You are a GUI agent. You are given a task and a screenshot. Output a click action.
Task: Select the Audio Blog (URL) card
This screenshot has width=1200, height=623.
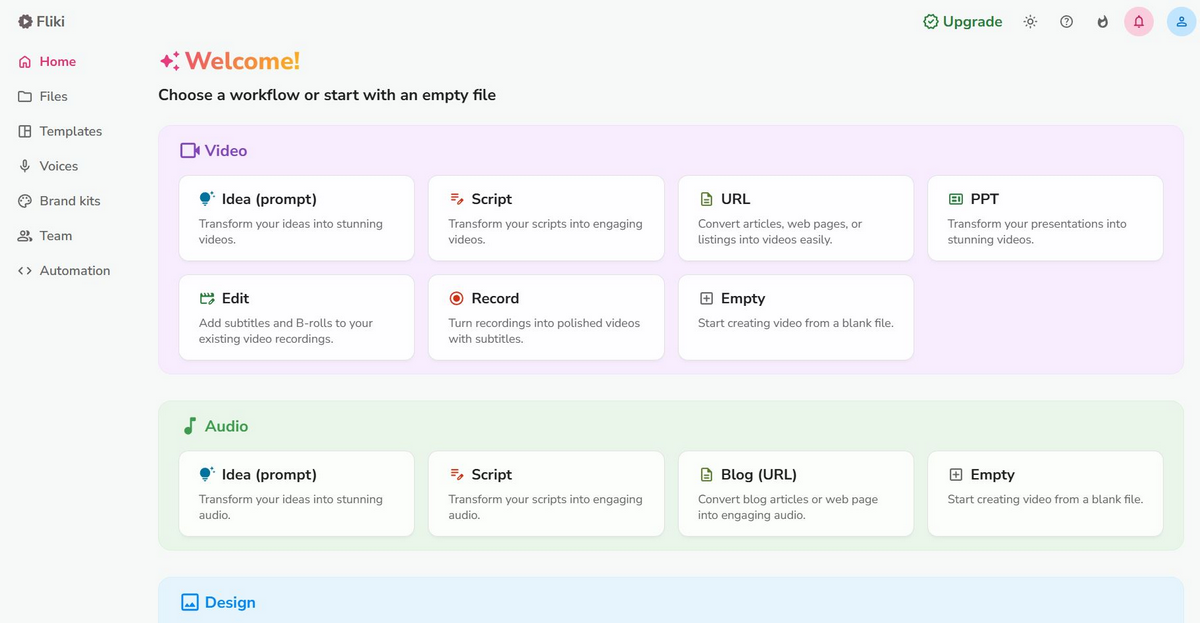tap(795, 493)
